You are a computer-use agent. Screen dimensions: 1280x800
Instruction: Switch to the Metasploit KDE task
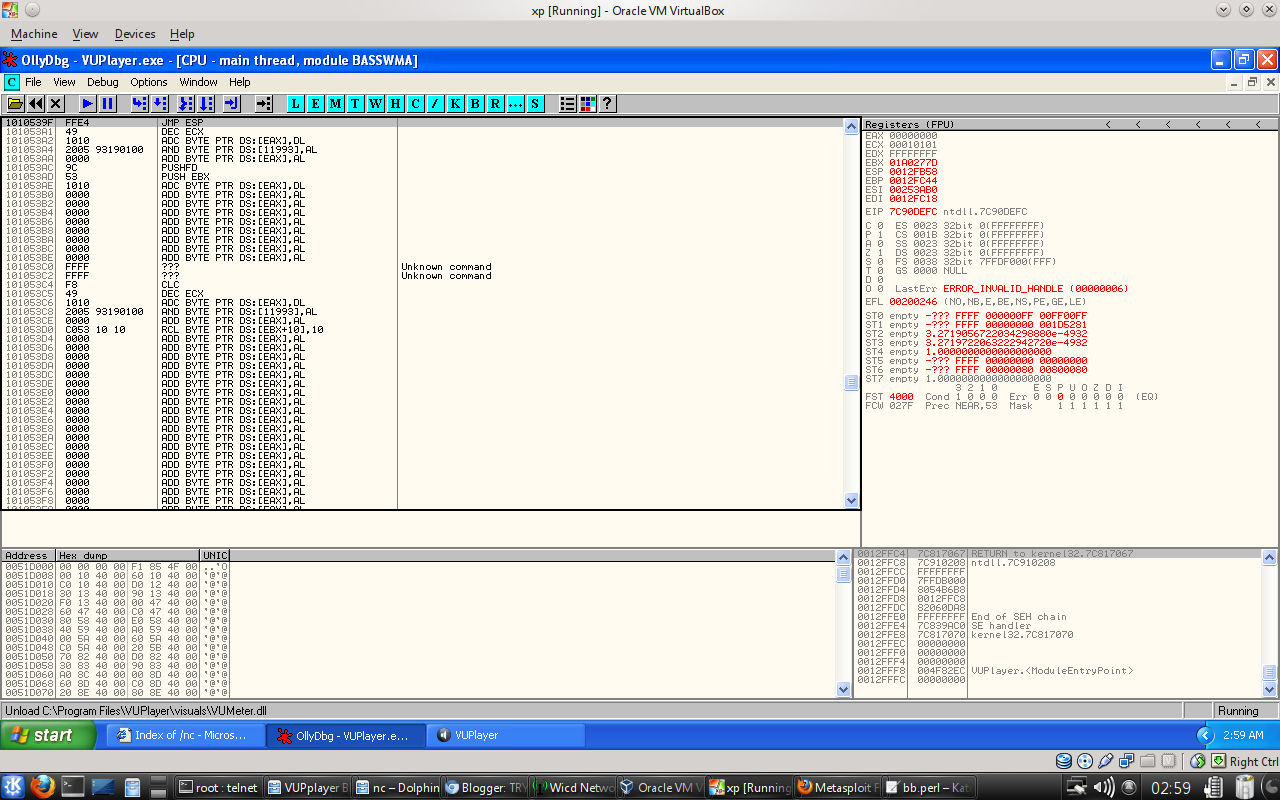pyautogui.click(x=838, y=787)
